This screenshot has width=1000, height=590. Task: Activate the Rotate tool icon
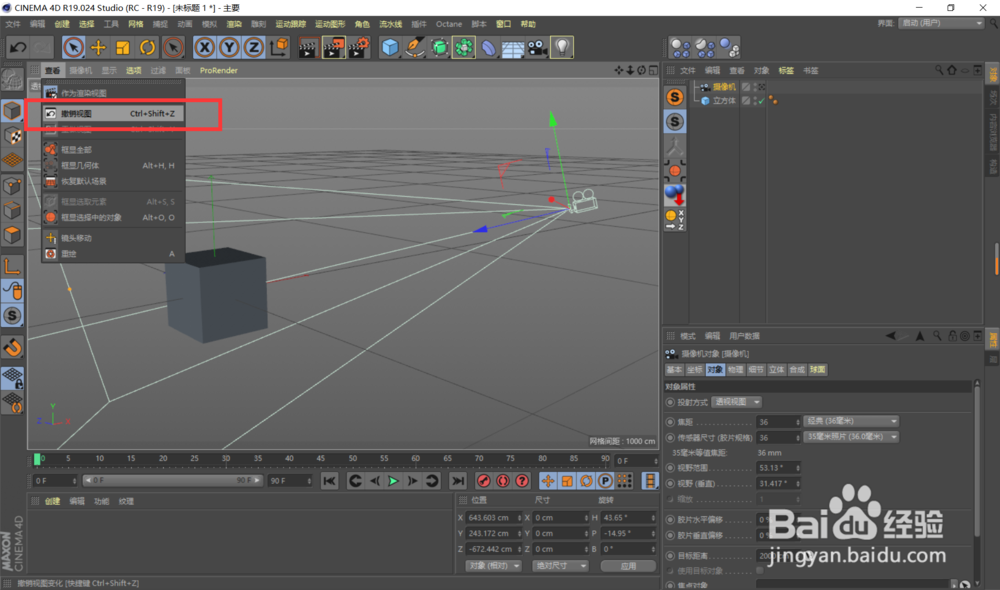tap(147, 47)
